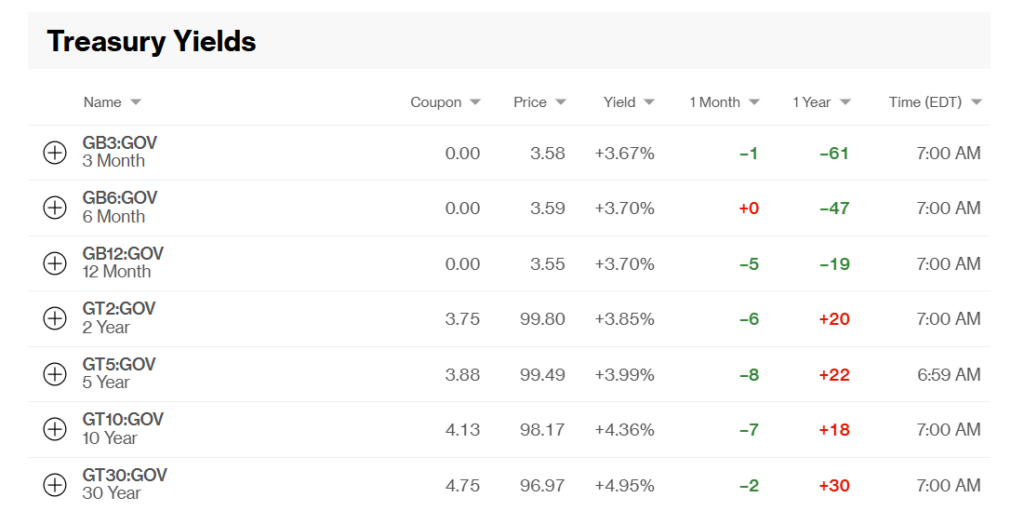Expand the GB3:GOV 3 Month plus icon

coord(55,153)
